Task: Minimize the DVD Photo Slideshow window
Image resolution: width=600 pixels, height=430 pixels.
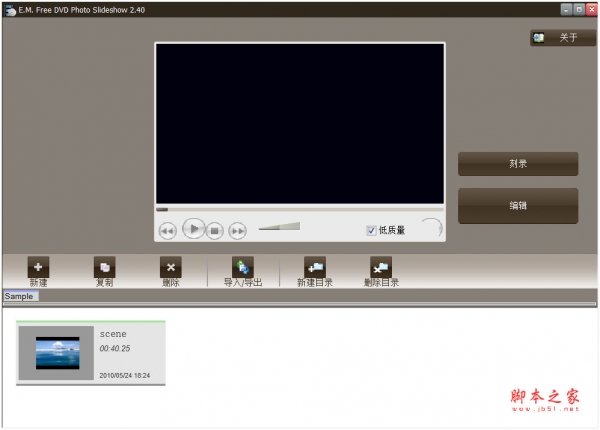Action: [x=566, y=10]
